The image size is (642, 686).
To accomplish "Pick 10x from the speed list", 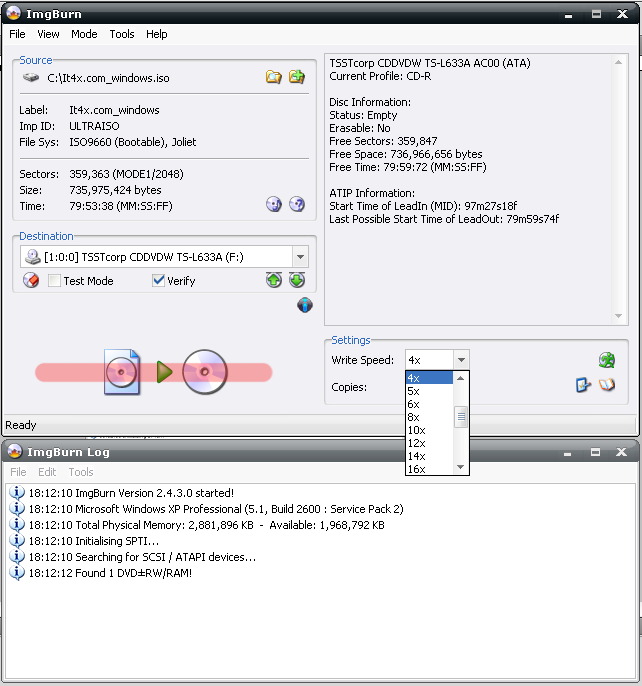I will 429,430.
